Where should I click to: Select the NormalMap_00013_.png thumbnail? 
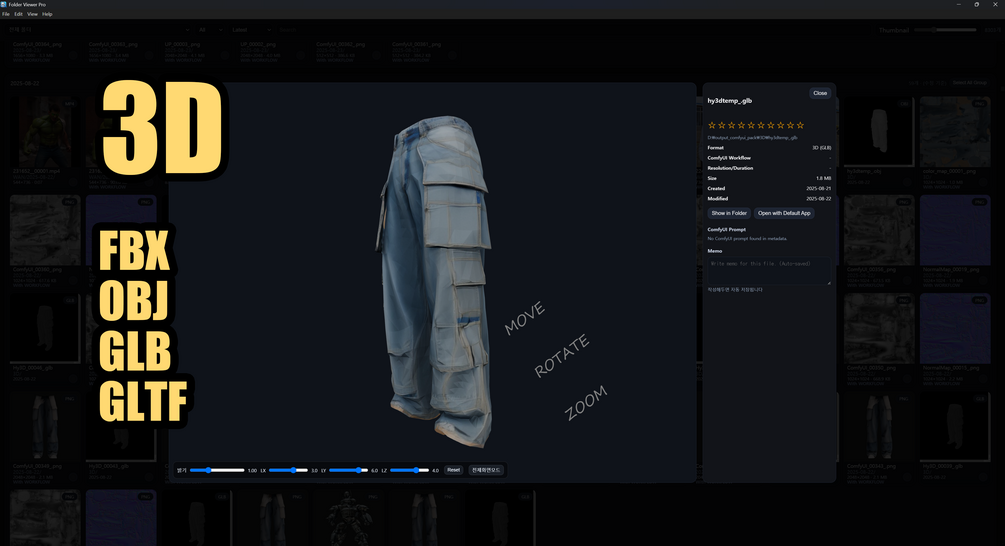(x=955, y=329)
